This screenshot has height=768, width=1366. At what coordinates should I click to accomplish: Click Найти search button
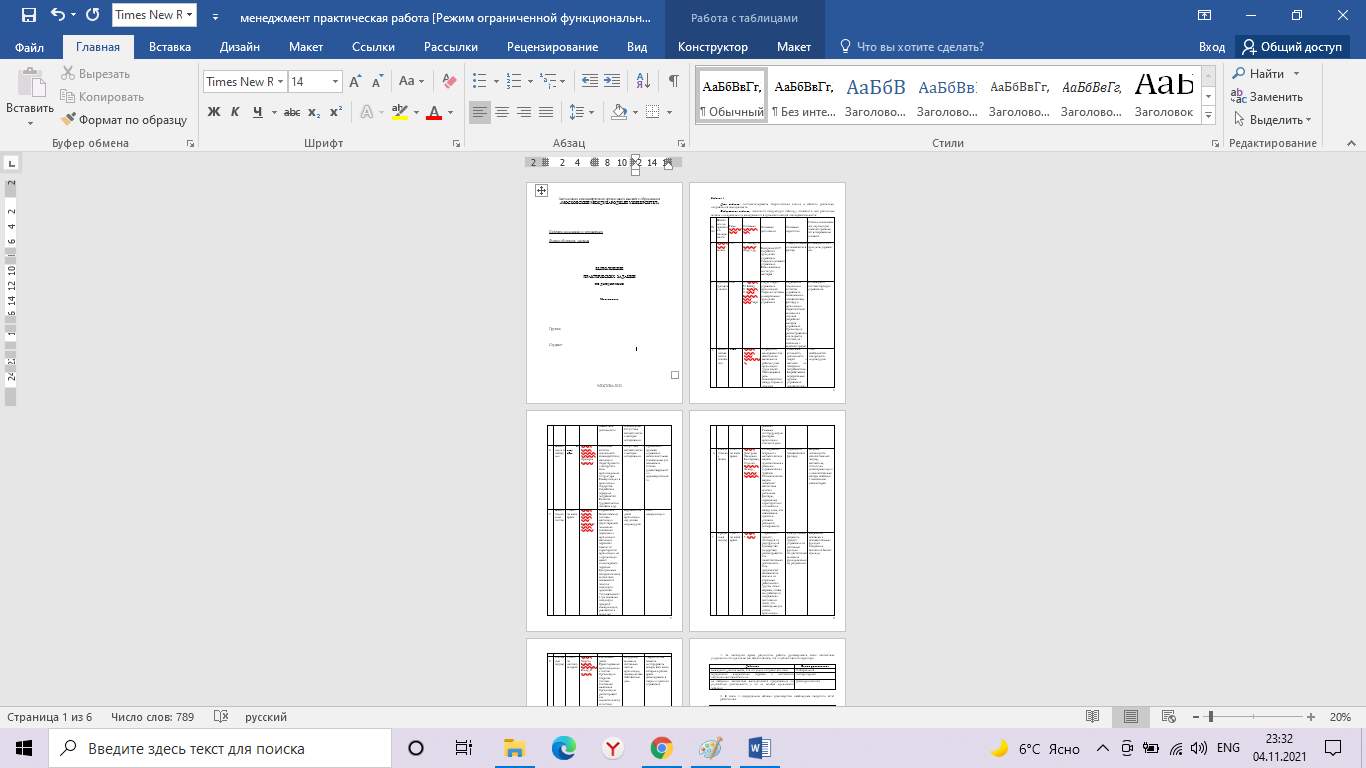pos(1258,74)
